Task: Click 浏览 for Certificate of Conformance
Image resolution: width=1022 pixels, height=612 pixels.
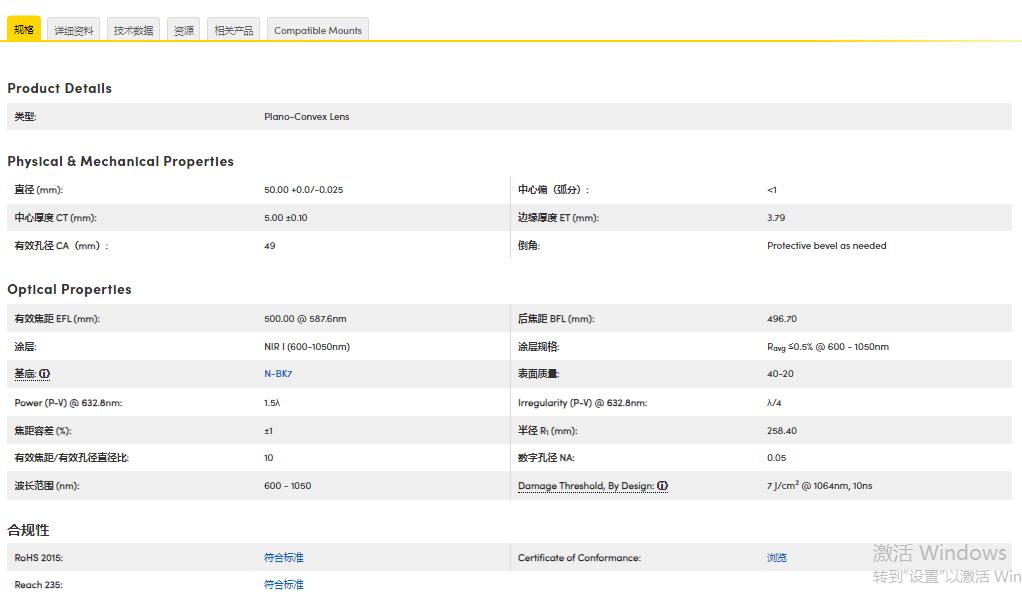Action: pos(777,558)
